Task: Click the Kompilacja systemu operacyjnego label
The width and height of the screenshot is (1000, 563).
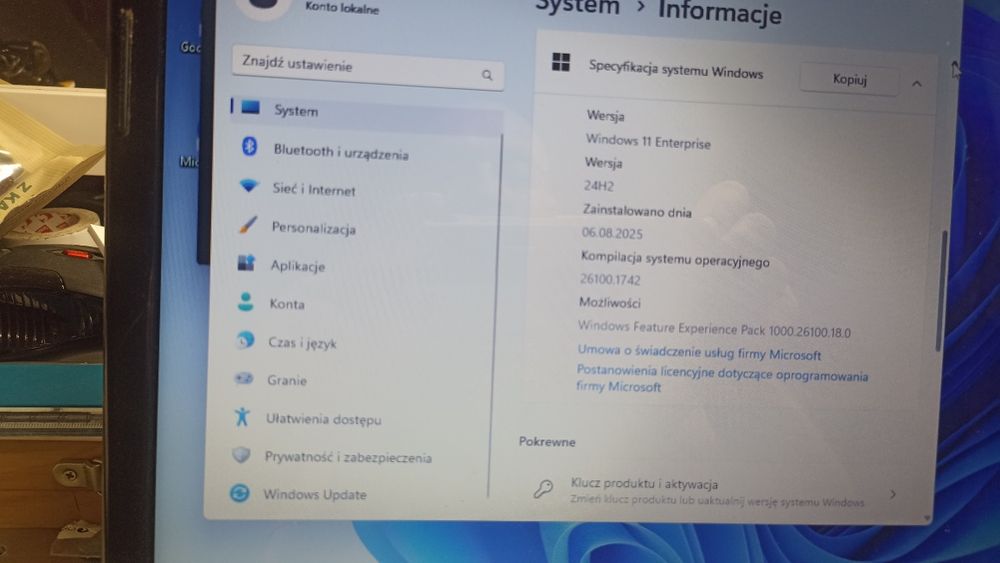Action: click(x=675, y=259)
